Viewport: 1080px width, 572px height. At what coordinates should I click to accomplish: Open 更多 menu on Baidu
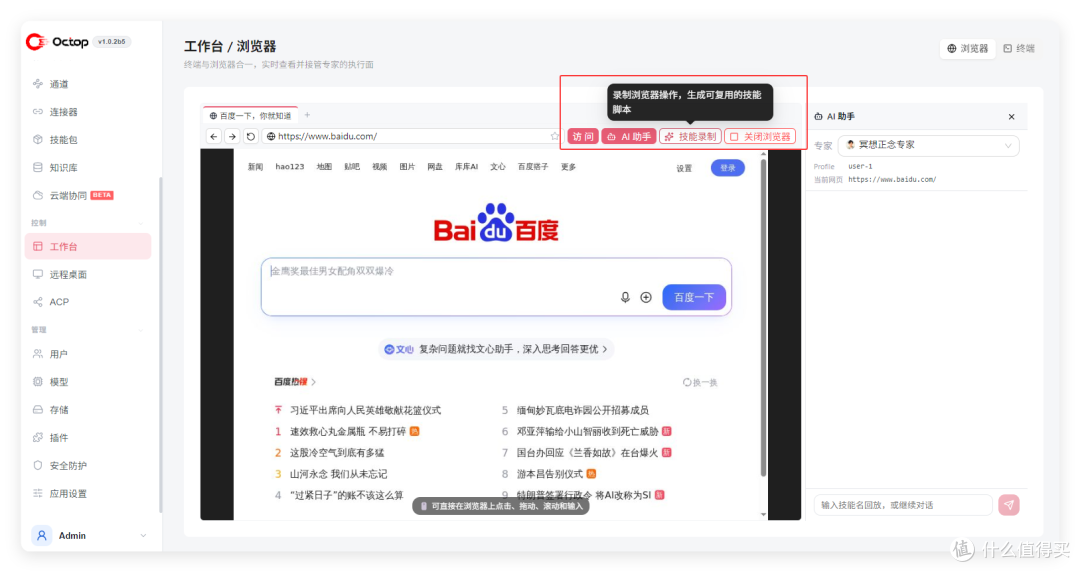point(568,167)
